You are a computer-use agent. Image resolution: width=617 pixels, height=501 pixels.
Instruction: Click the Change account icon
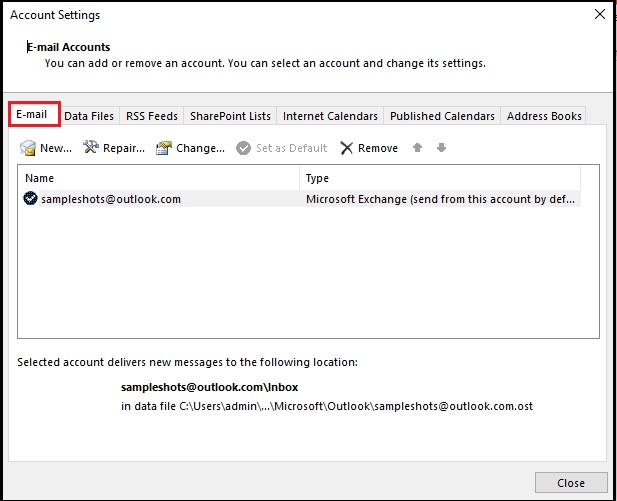(x=164, y=148)
